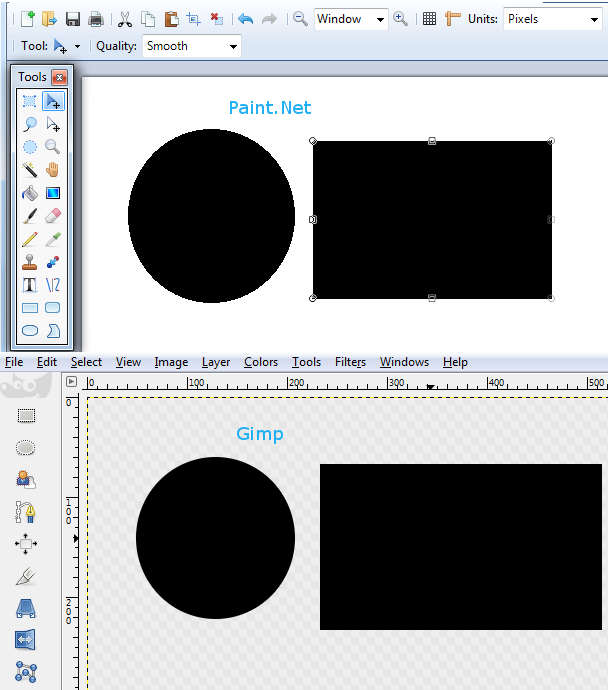Click the bottom-center selection handle on rectangle
Image resolution: width=608 pixels, height=690 pixels.
[432, 298]
